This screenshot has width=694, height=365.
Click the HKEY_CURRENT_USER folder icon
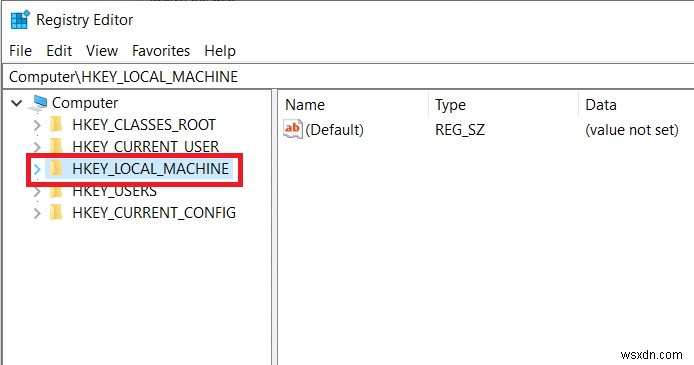pos(56,146)
